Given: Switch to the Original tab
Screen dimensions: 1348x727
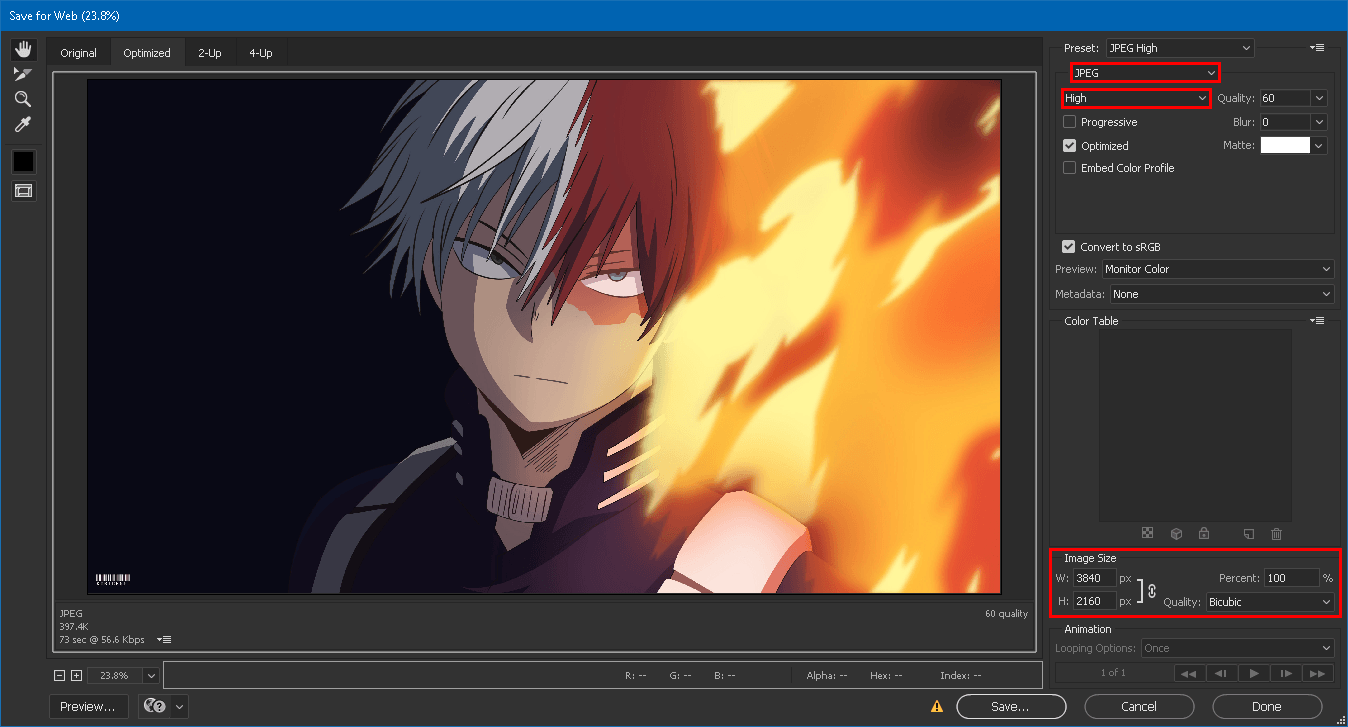Looking at the screenshot, I should click(79, 53).
